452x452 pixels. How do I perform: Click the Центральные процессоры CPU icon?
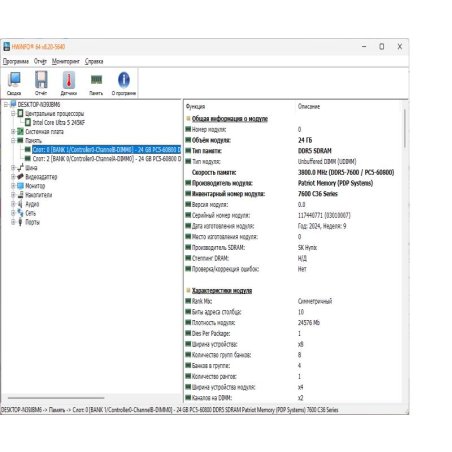coord(20,113)
